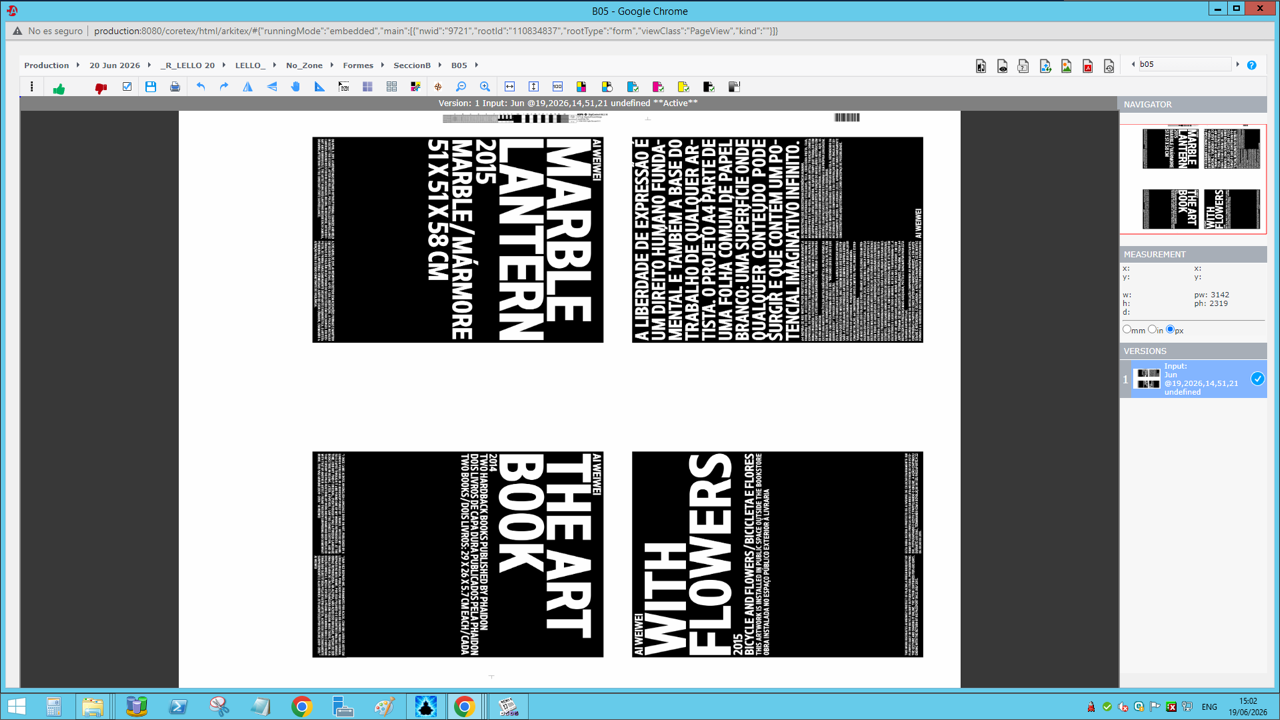Expand the arrow after No_Zone breadcrumb
1280x720 pixels.
coord(332,65)
